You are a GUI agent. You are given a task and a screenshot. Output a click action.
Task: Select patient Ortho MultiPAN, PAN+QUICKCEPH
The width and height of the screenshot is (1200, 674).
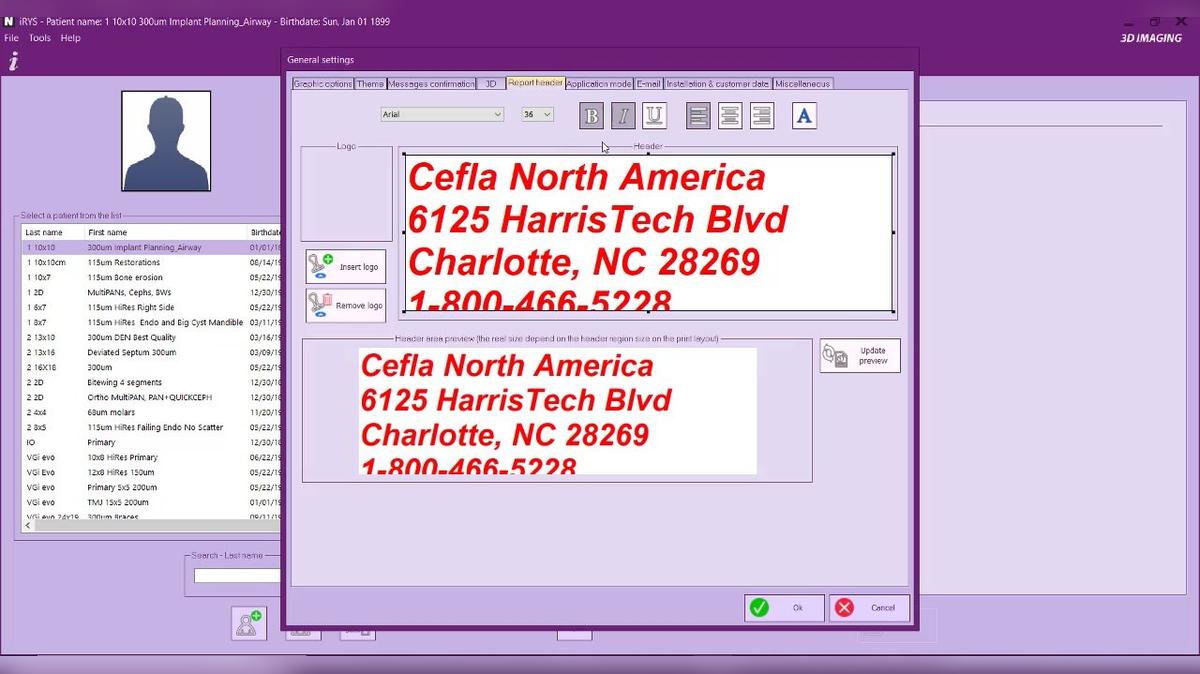click(152, 397)
